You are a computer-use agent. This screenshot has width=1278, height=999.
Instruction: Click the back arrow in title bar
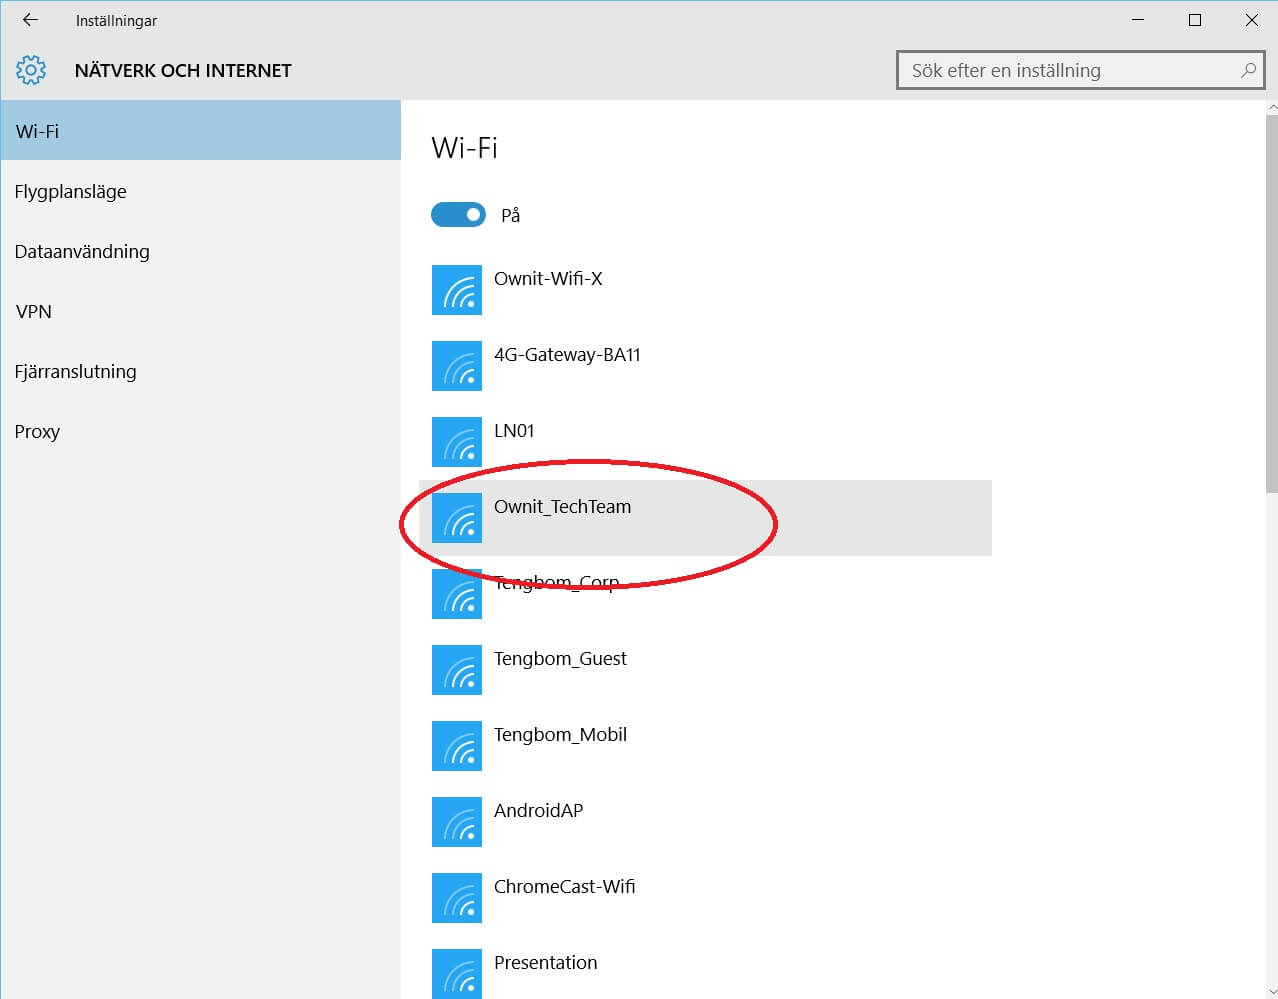[x=30, y=20]
